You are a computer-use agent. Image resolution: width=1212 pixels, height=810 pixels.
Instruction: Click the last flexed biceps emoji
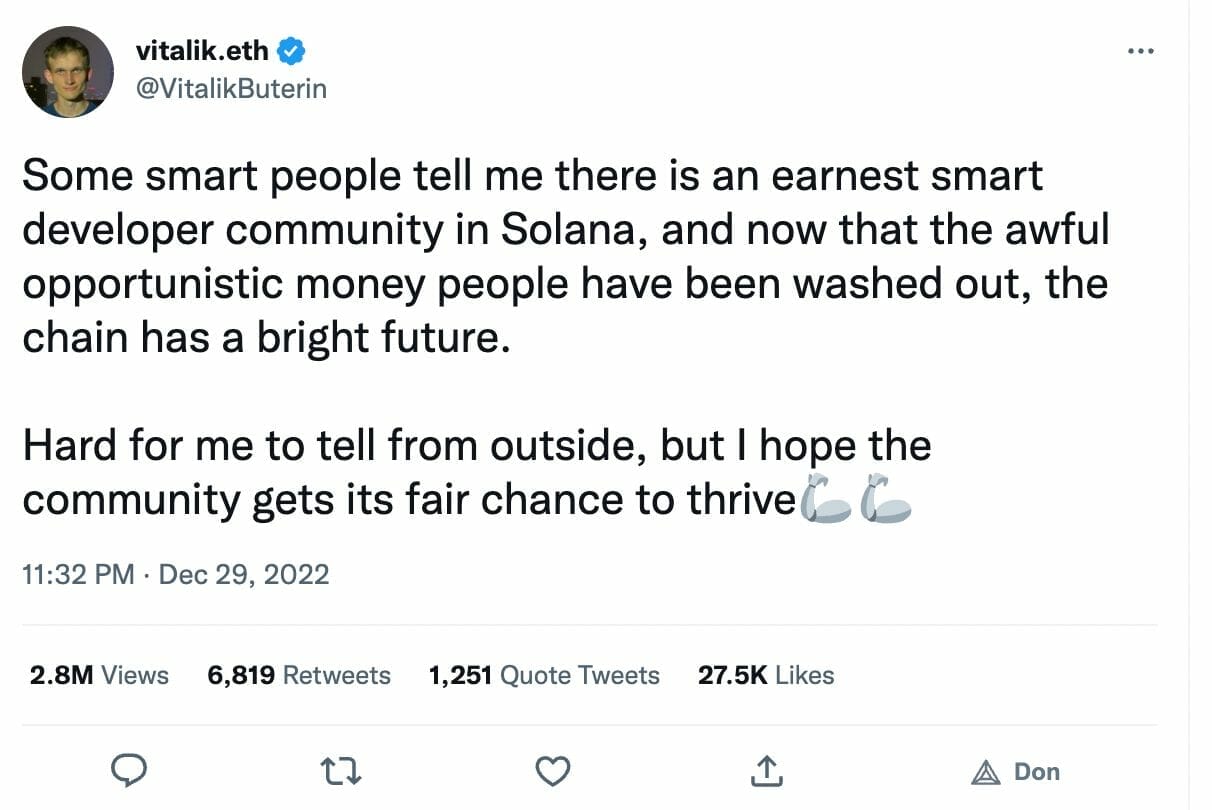click(887, 500)
